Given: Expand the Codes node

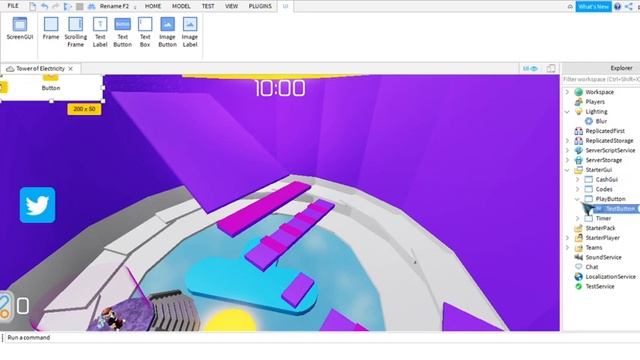Looking at the screenshot, I should (577, 189).
